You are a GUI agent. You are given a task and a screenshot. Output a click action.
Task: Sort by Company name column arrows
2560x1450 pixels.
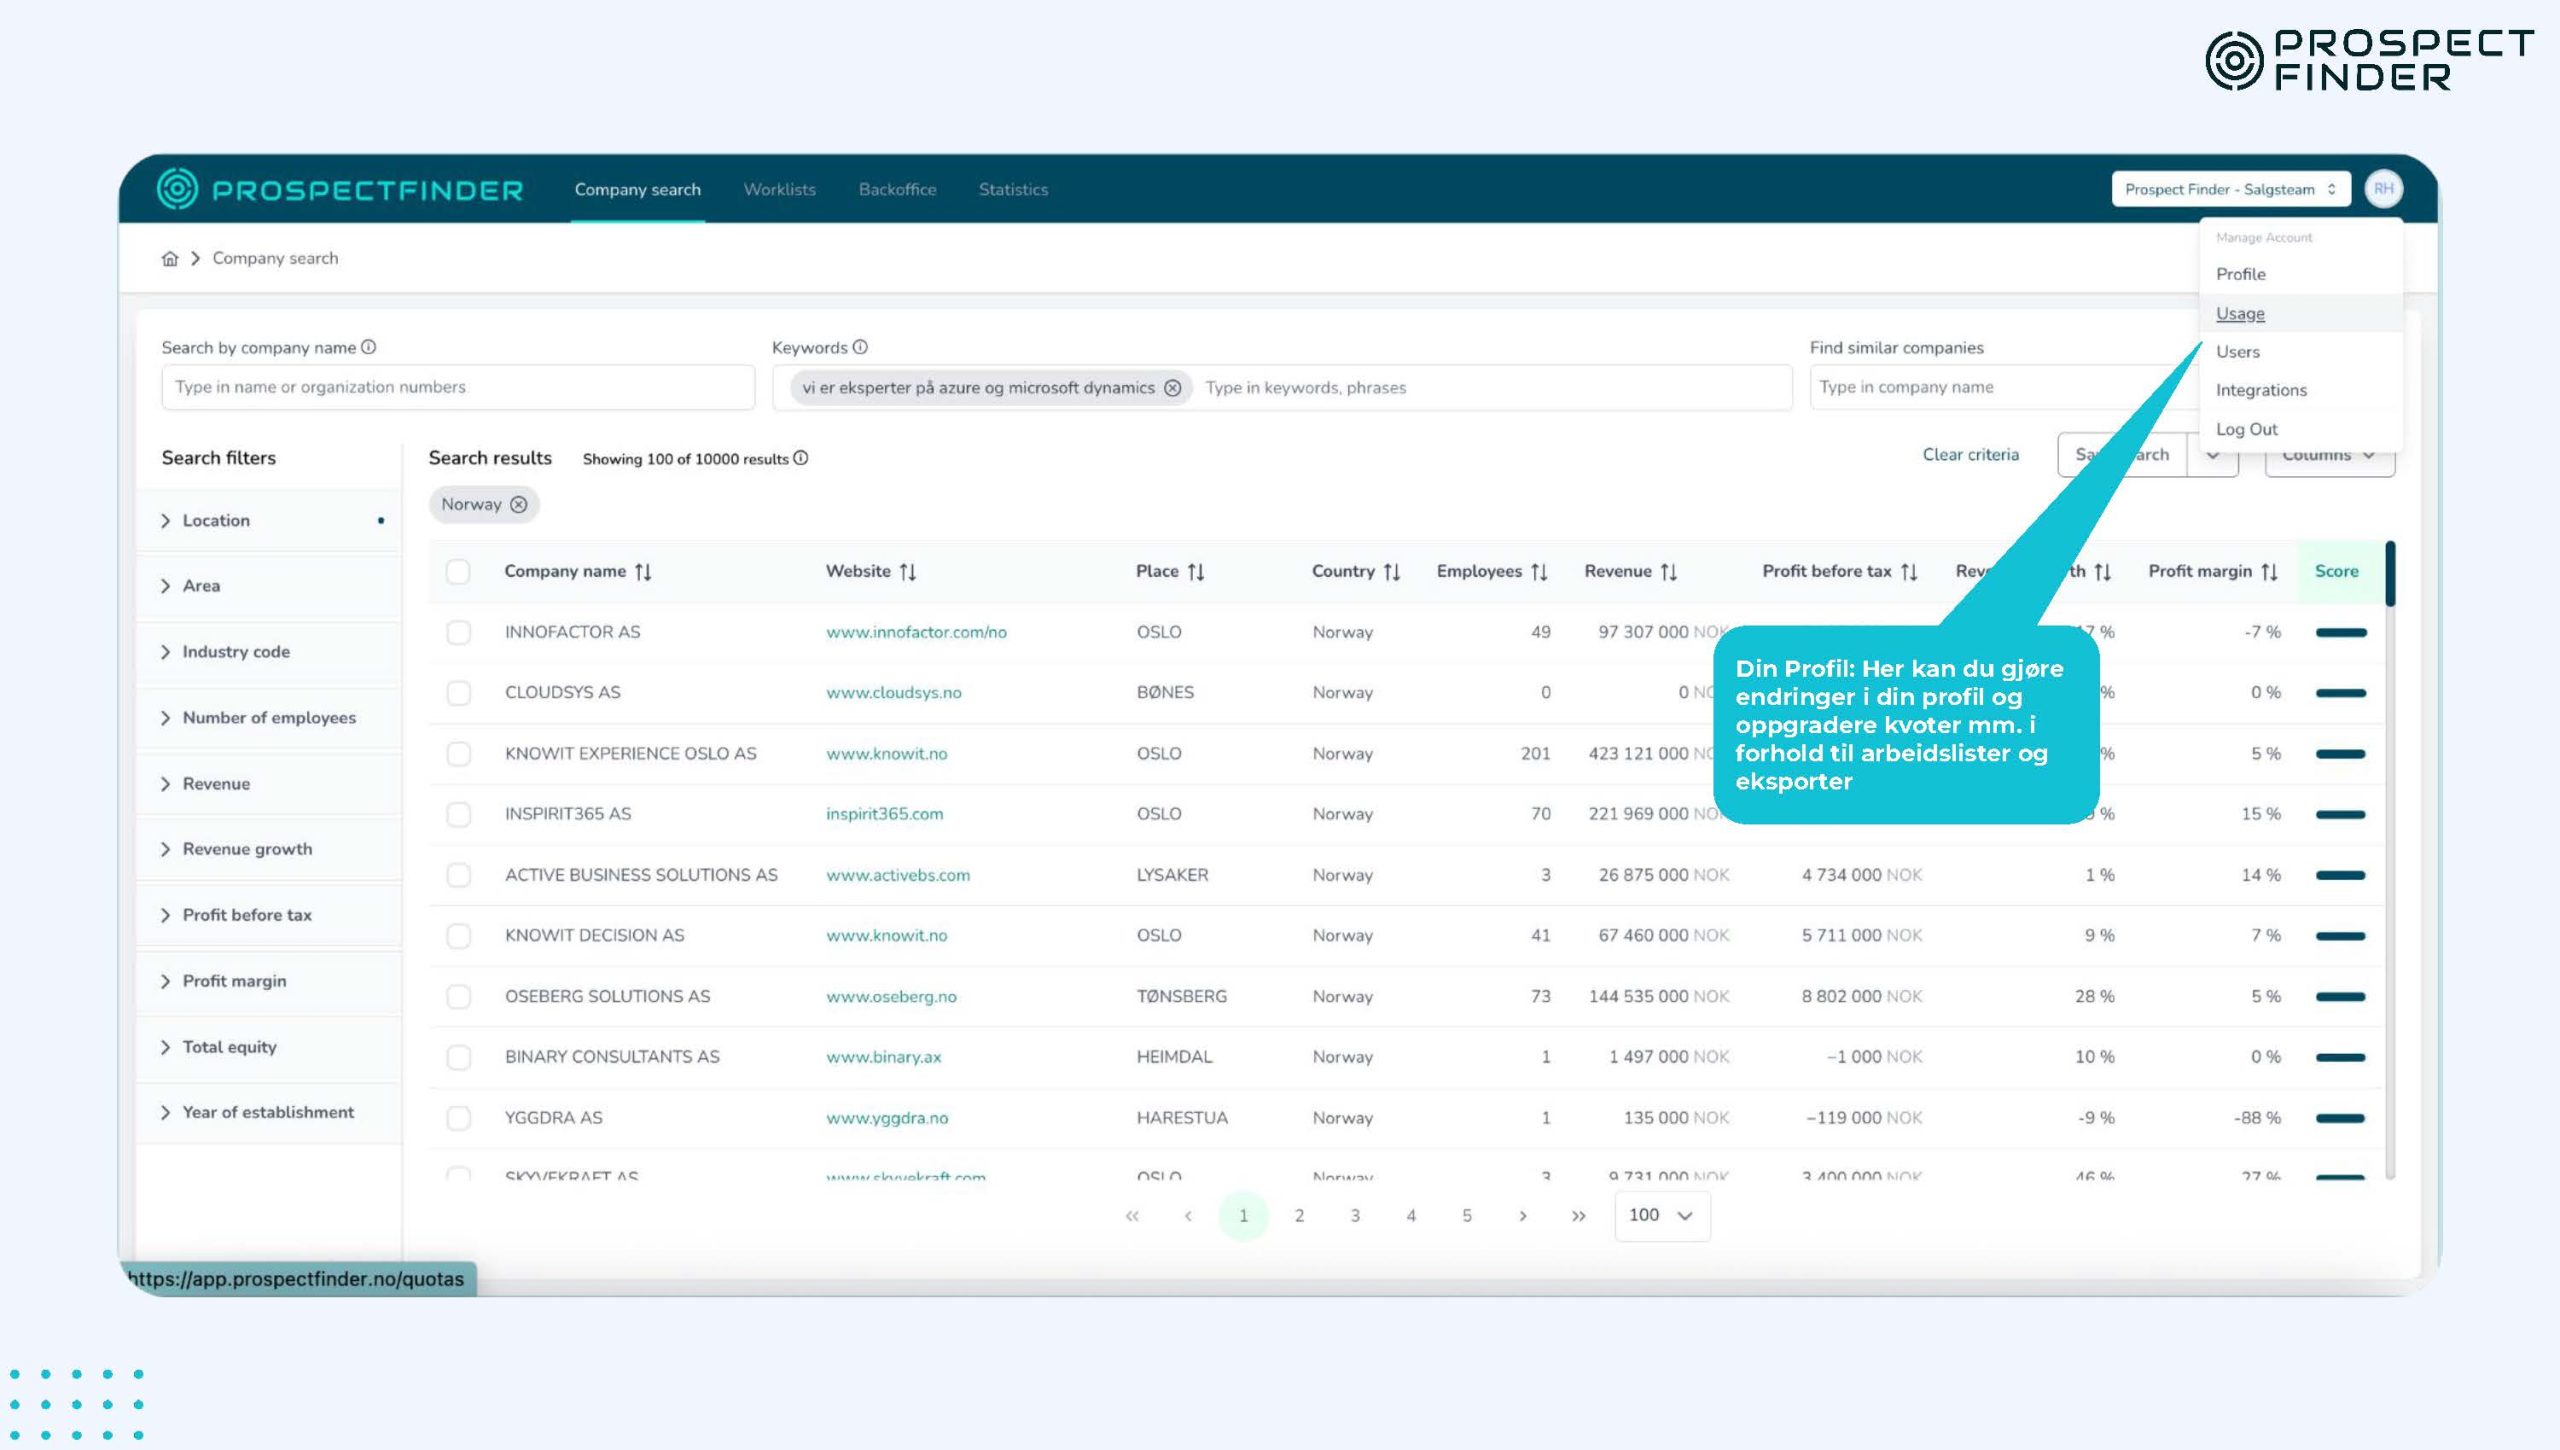(x=643, y=572)
